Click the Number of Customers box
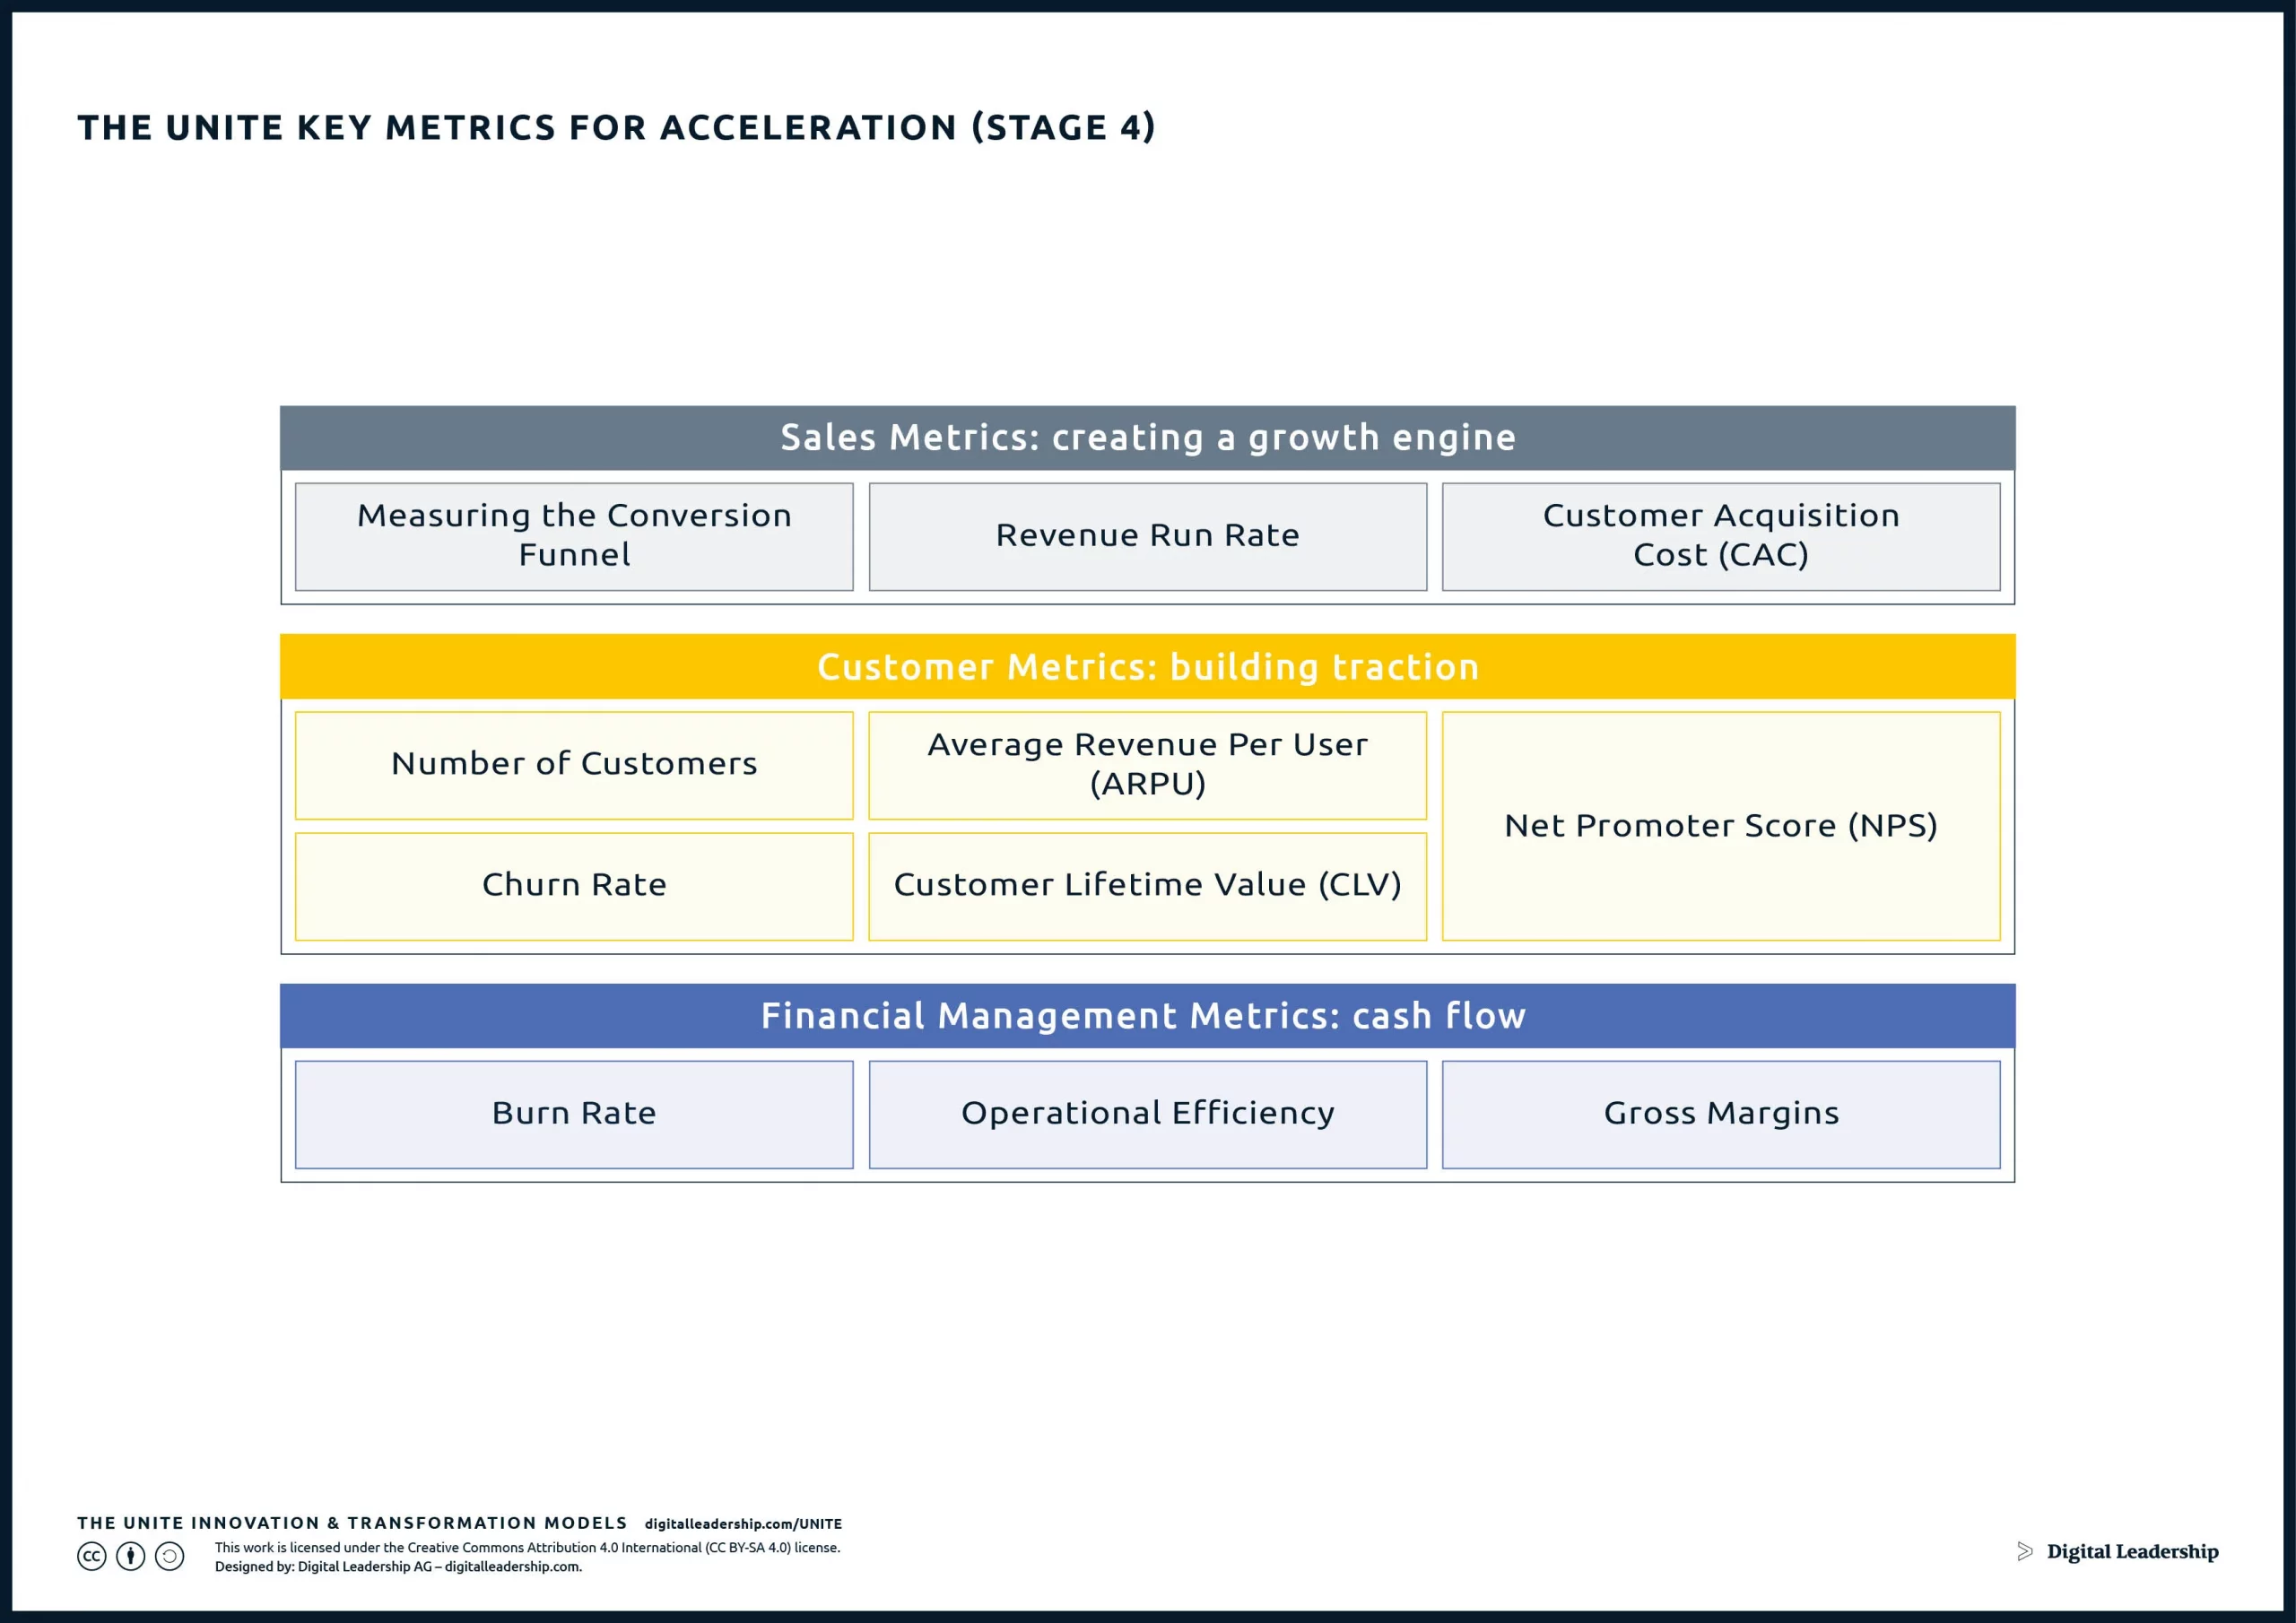Image resolution: width=2296 pixels, height=1623 pixels. click(574, 765)
